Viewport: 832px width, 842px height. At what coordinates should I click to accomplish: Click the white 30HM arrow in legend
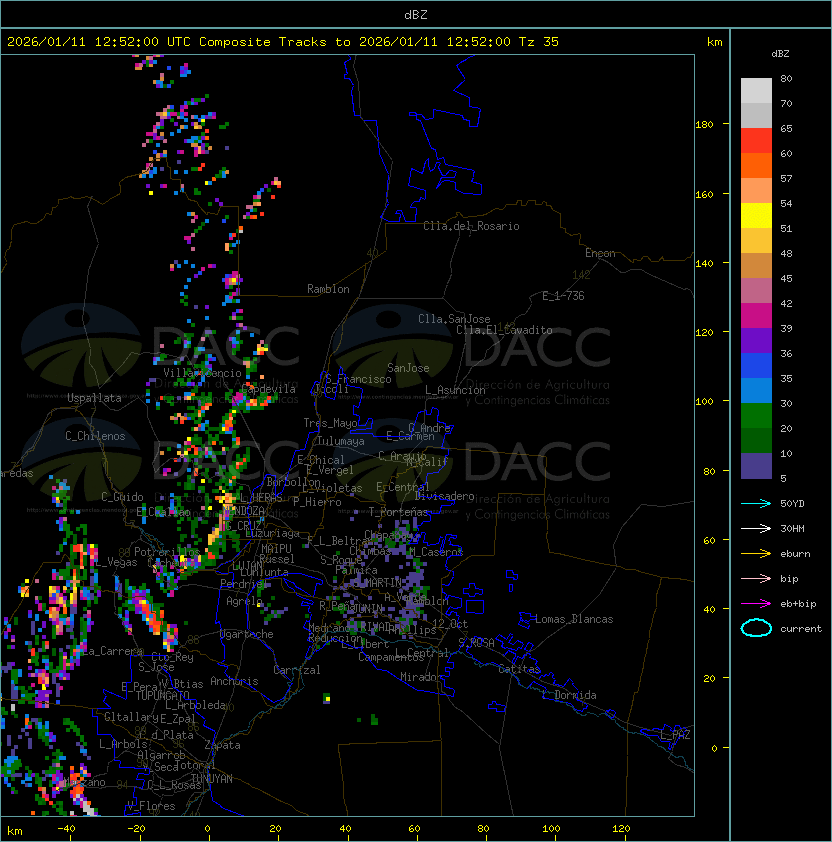click(x=756, y=528)
